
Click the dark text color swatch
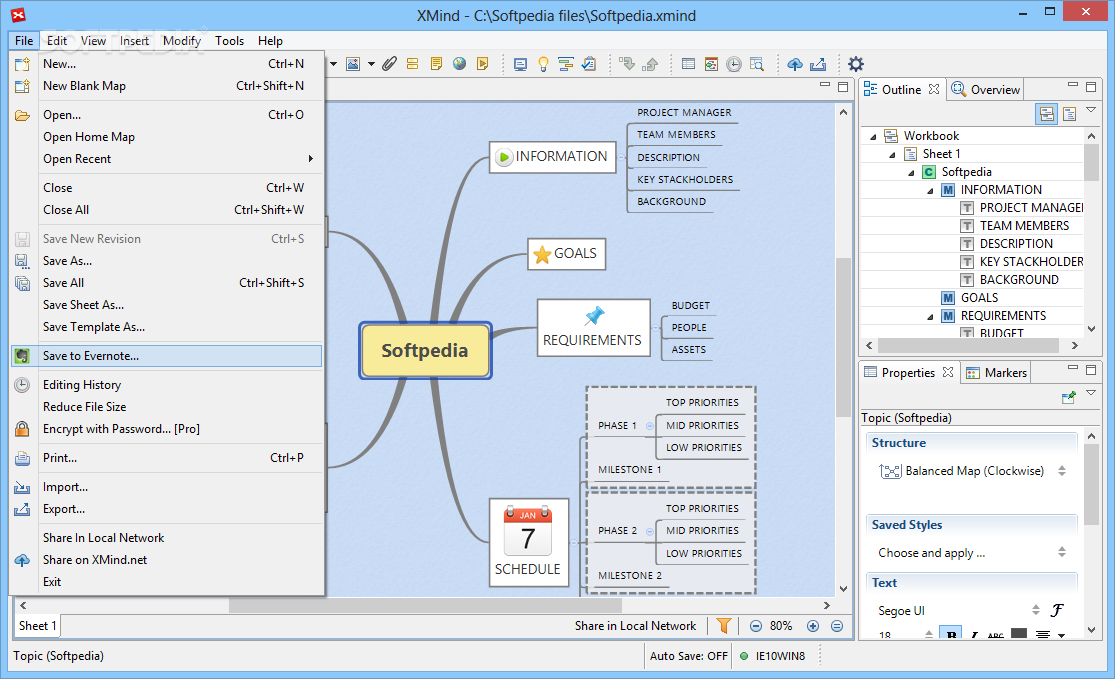[x=1019, y=633]
